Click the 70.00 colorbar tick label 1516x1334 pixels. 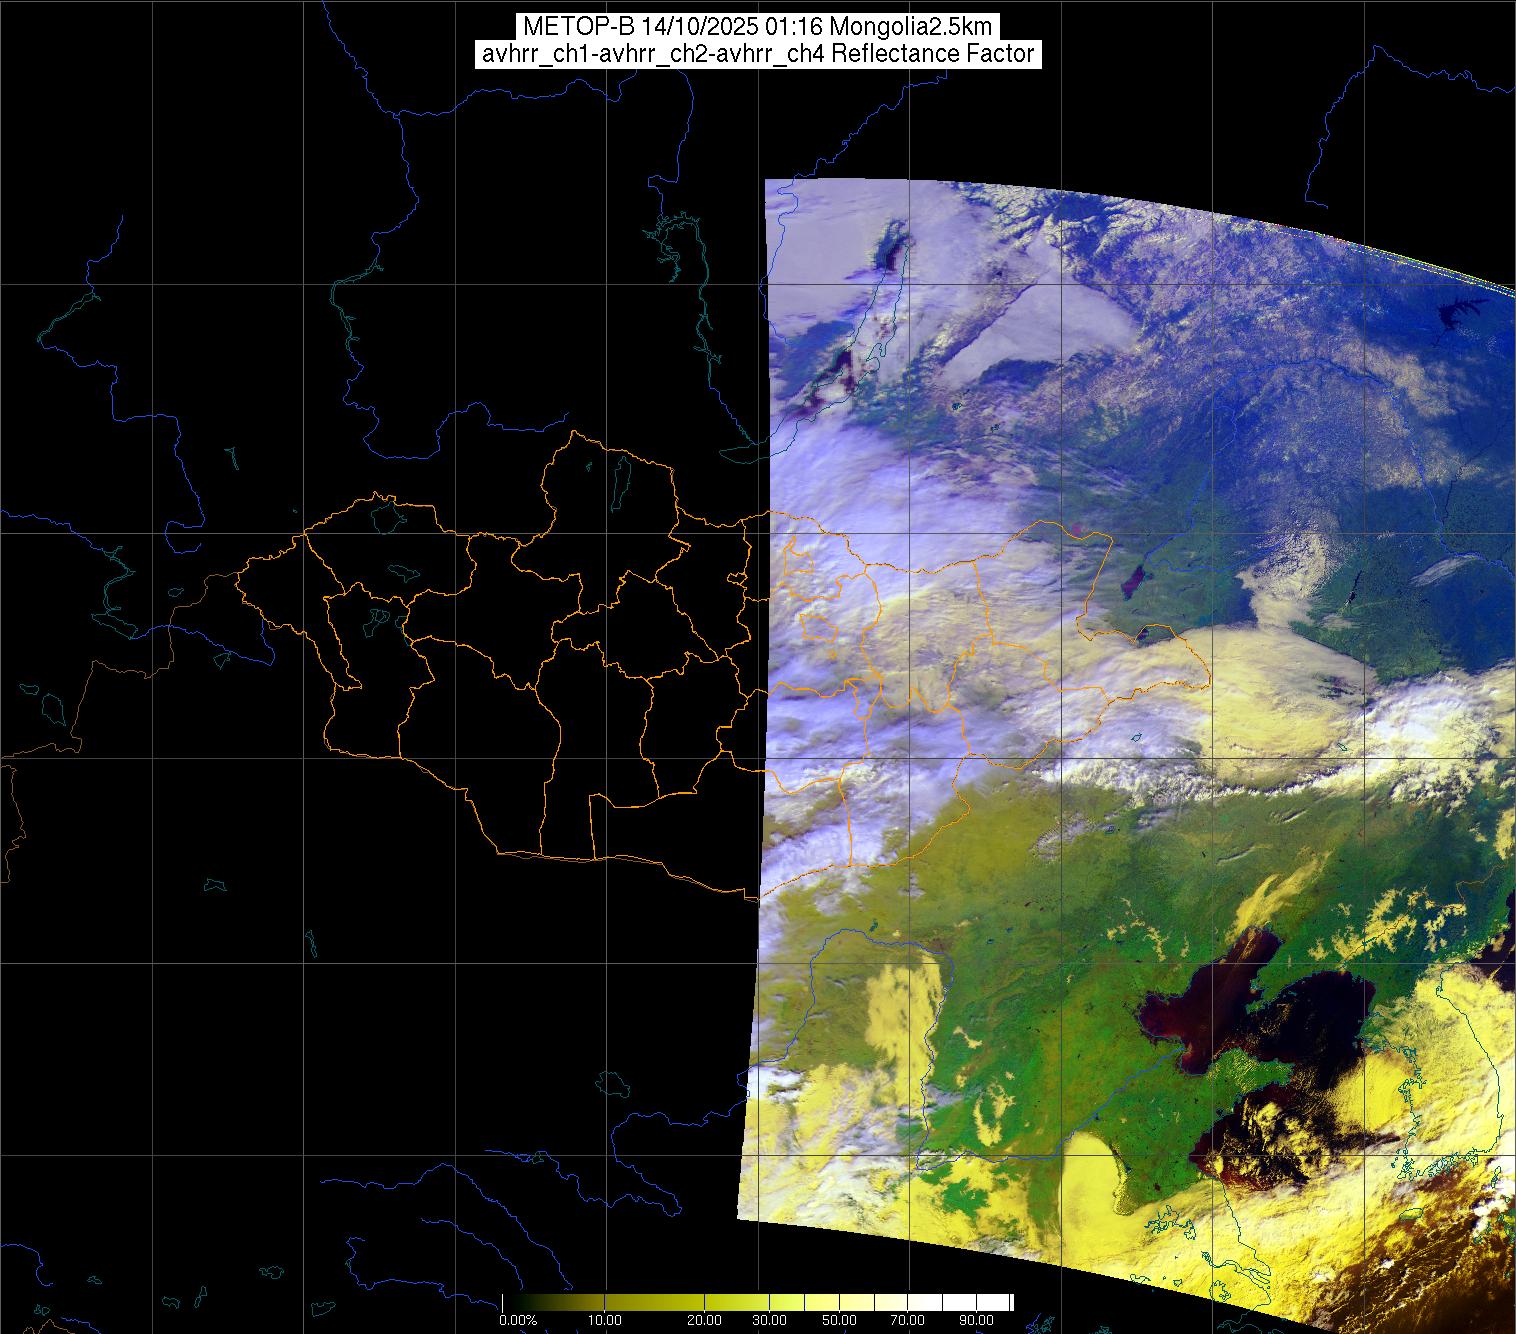click(x=907, y=1321)
